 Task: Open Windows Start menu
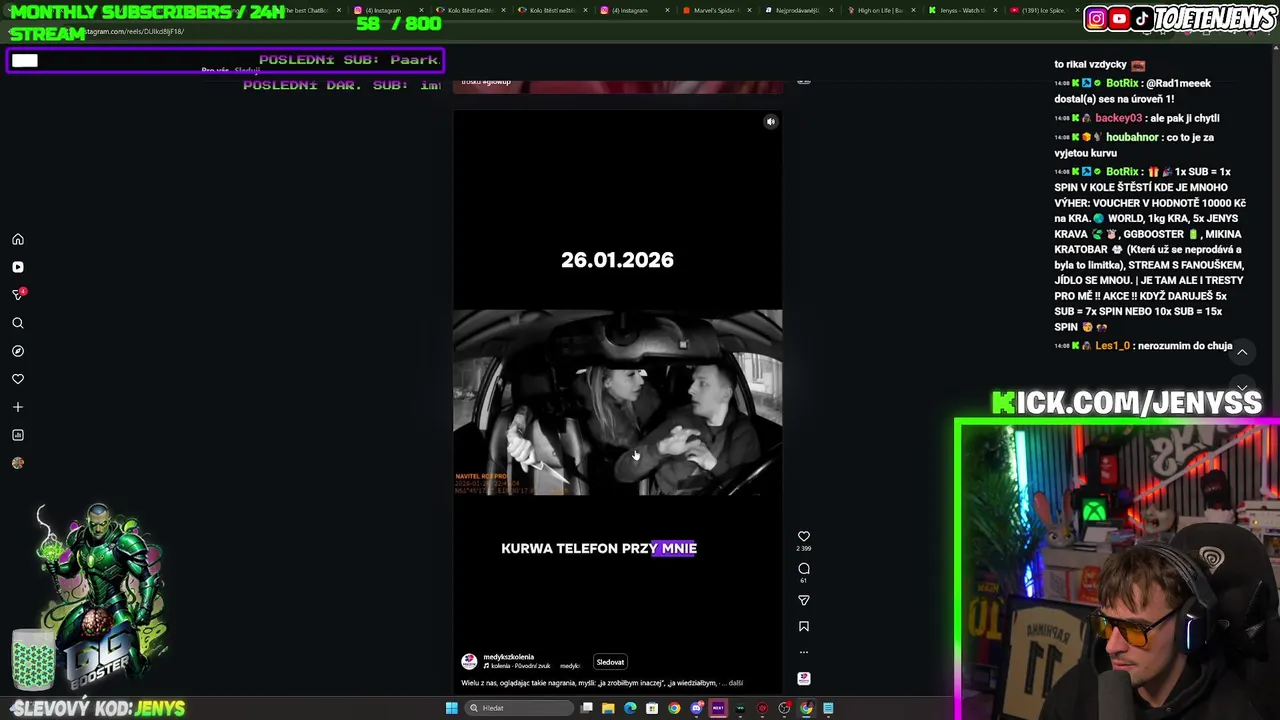click(452, 708)
